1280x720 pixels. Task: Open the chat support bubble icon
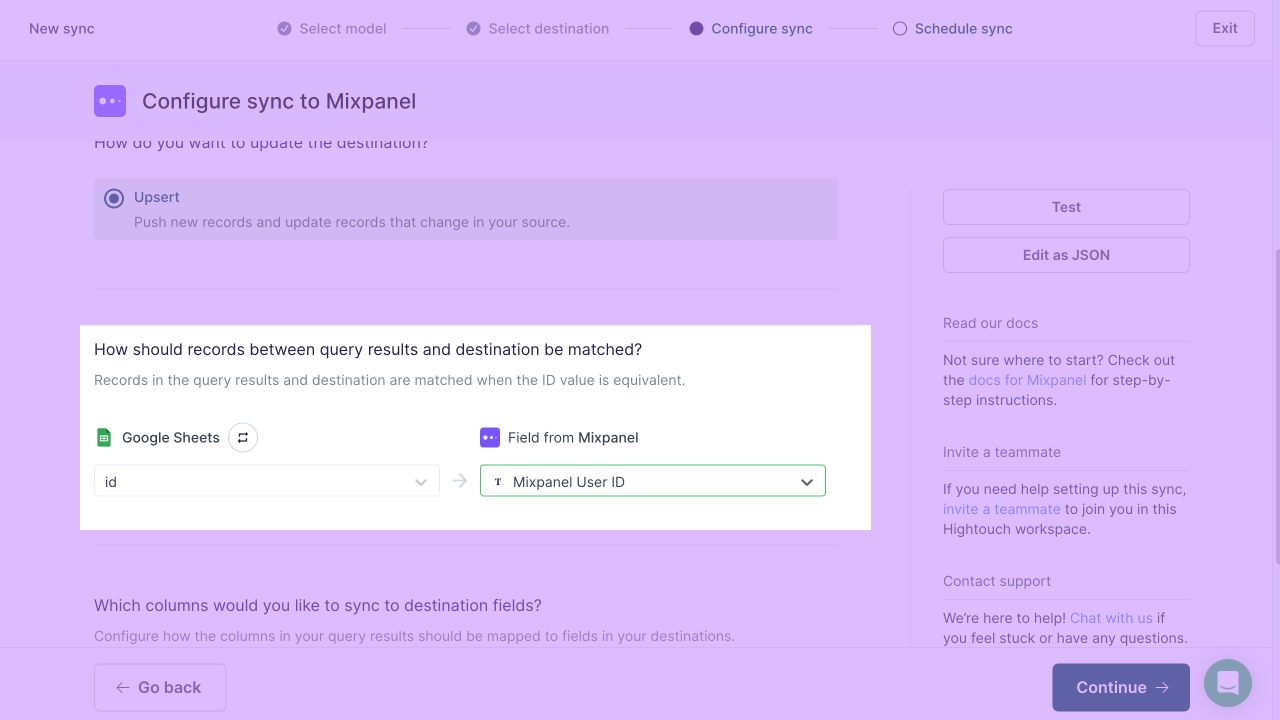pos(1228,683)
